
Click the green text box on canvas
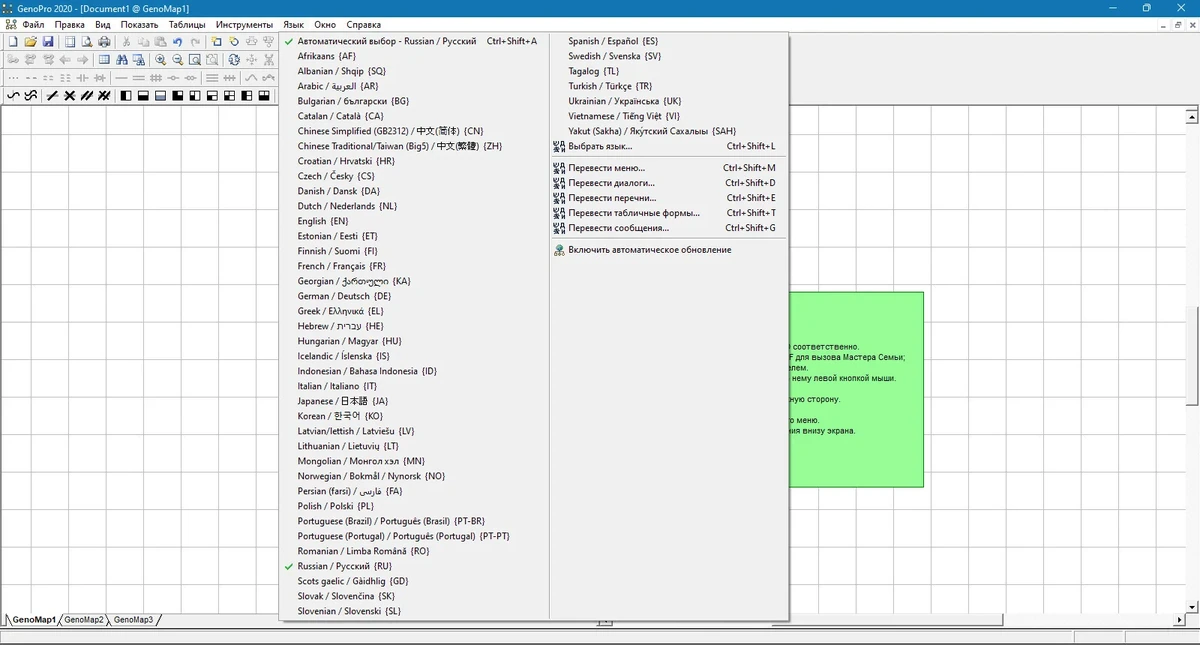(856, 390)
